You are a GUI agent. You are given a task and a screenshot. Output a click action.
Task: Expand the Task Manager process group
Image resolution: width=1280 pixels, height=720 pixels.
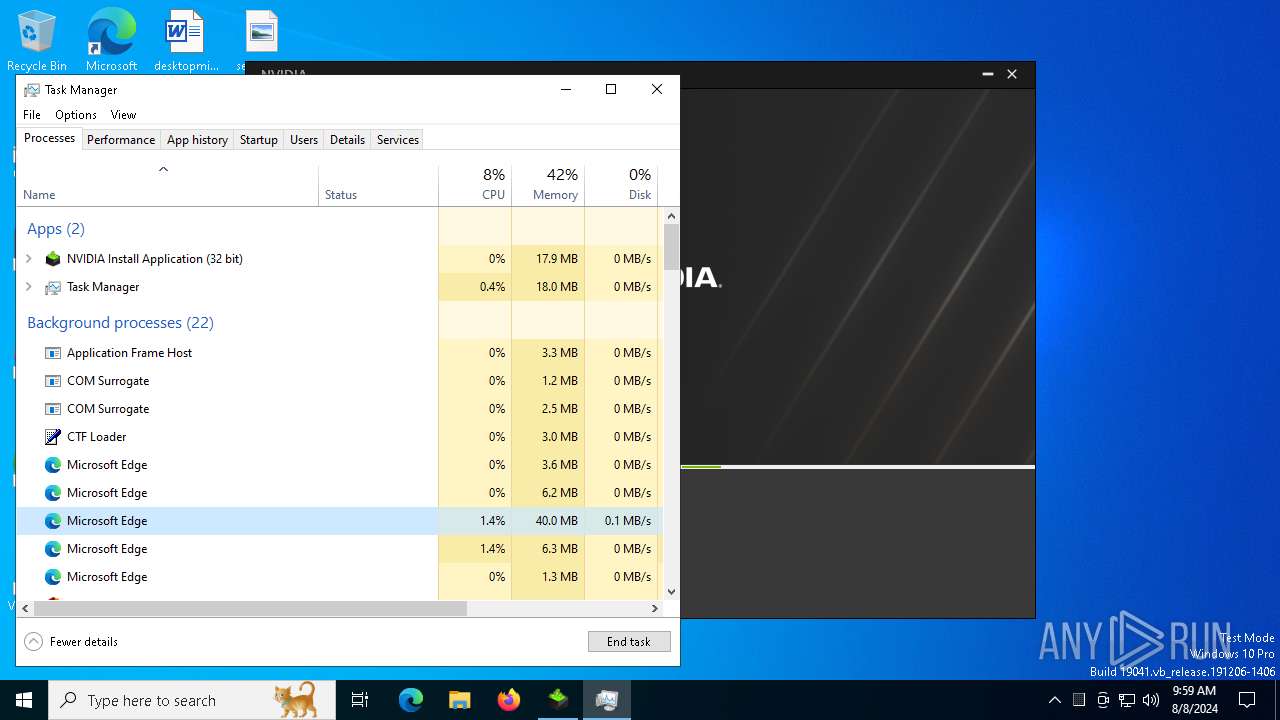[x=28, y=287]
